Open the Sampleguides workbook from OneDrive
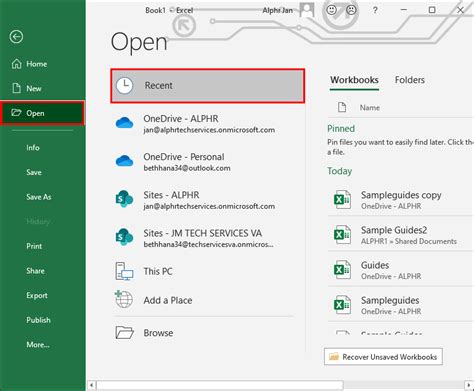Screen dimensions: 474x391 (401, 305)
